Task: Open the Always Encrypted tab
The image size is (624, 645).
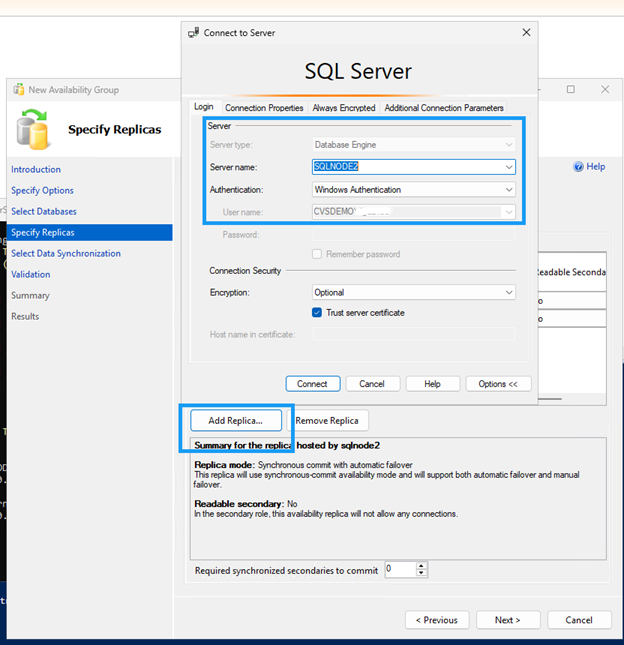Action: click(343, 108)
